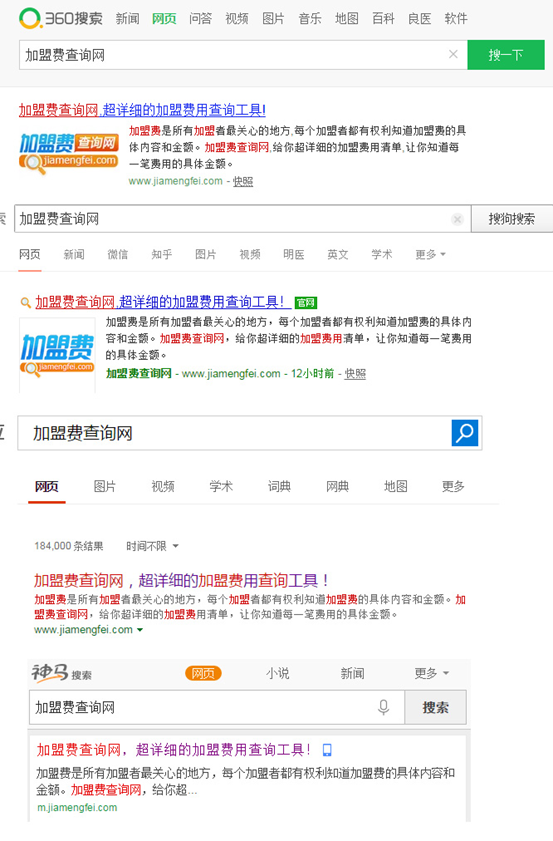Select 网页 tab in 360搜索 header
The image size is (553, 841).
pyautogui.click(x=164, y=19)
